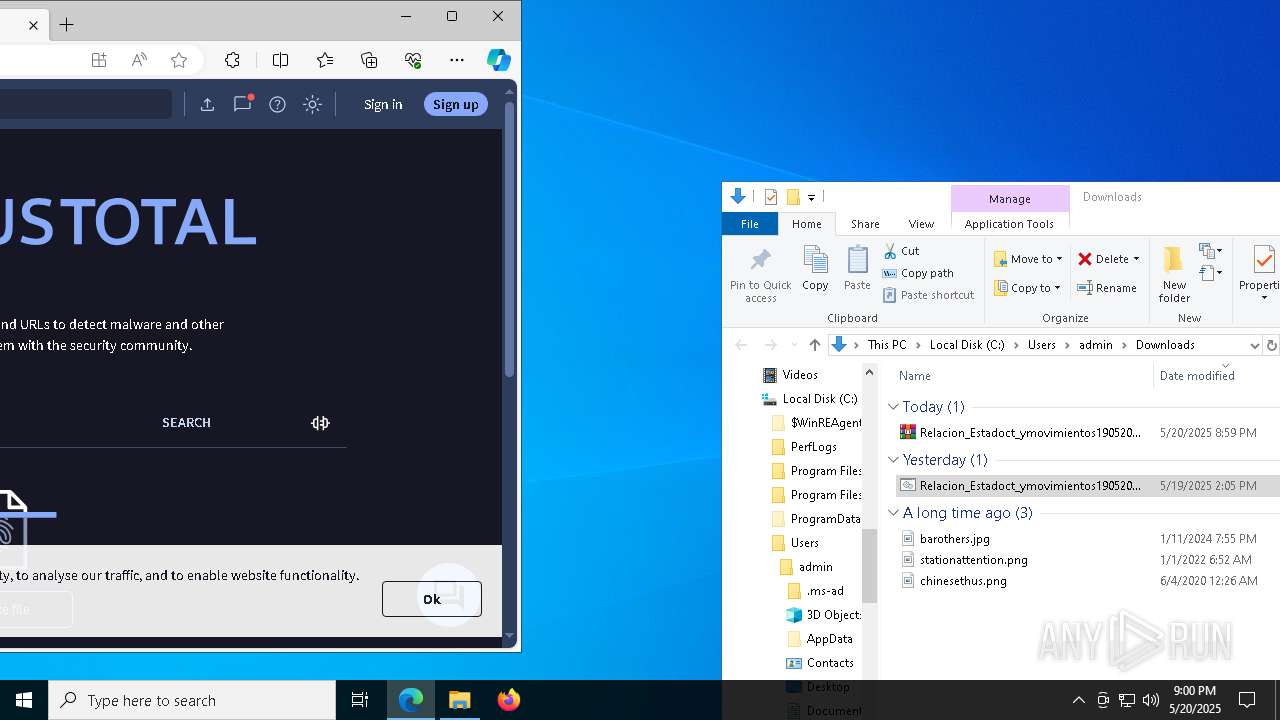1280x720 pixels.
Task: Click Local Disk (C:) breadcrumb
Action: click(967, 345)
